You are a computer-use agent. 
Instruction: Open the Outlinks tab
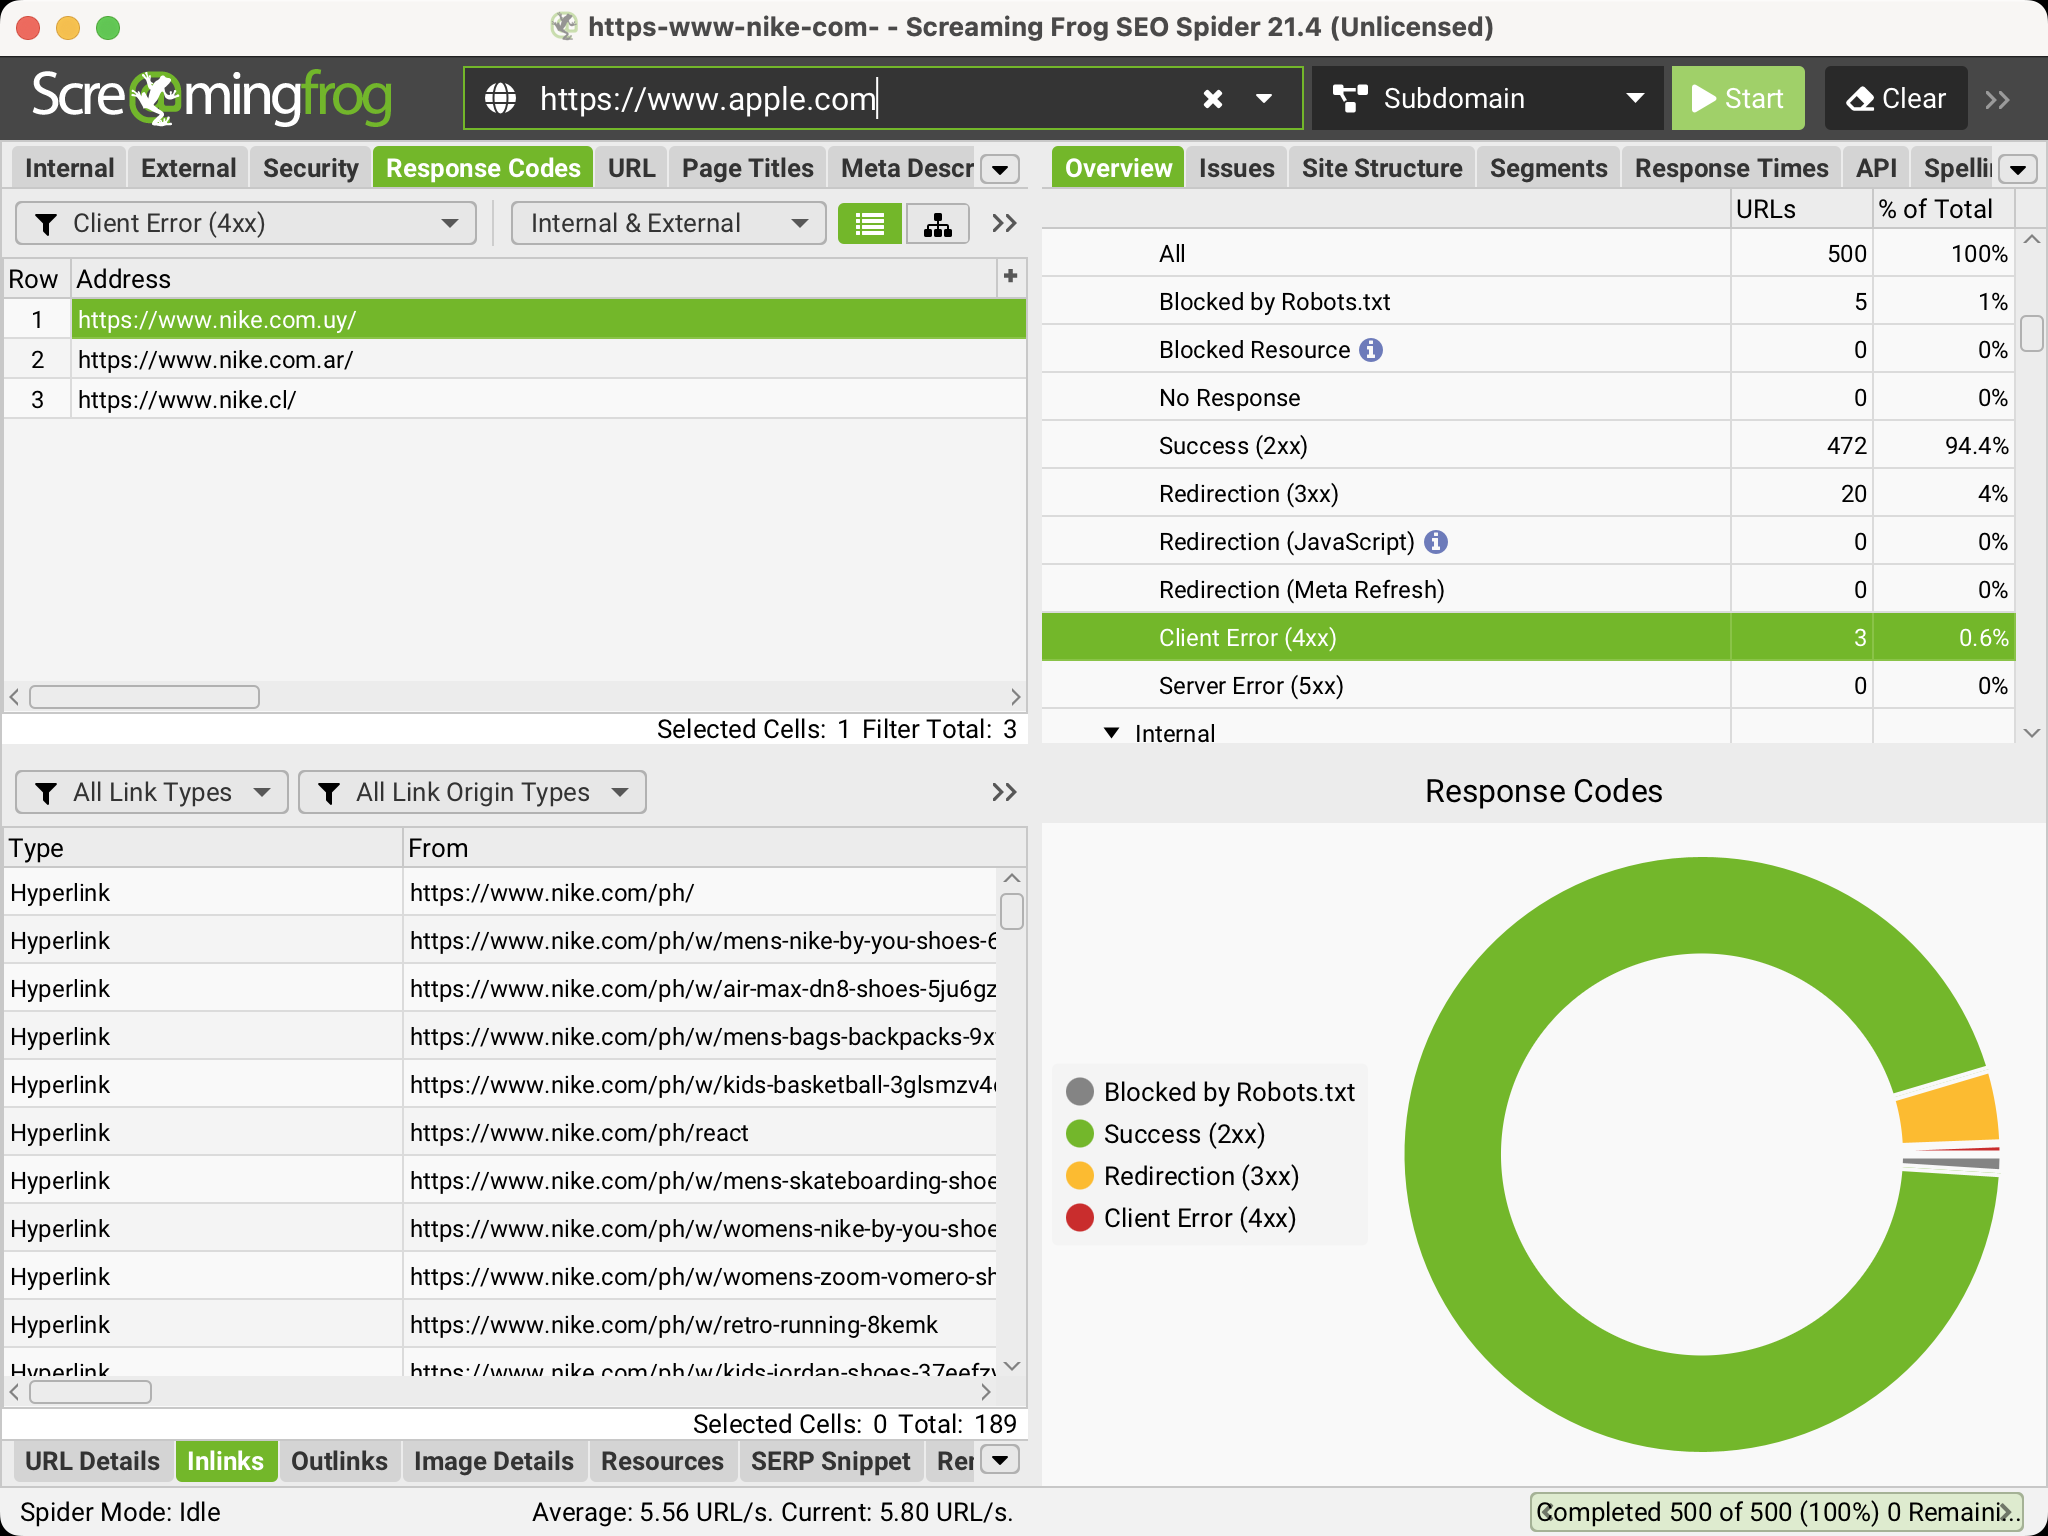(338, 1461)
